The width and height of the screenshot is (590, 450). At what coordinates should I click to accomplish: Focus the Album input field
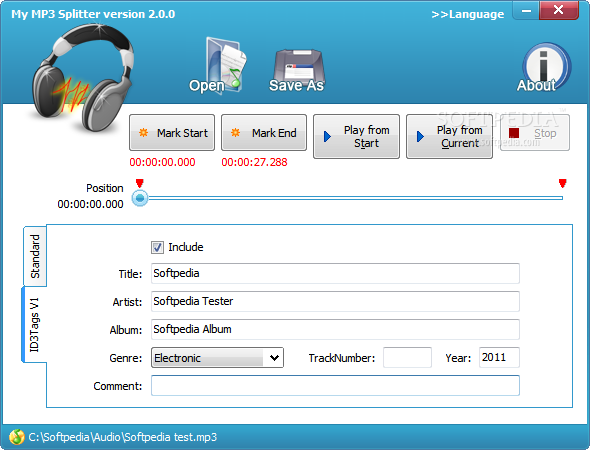pos(335,329)
